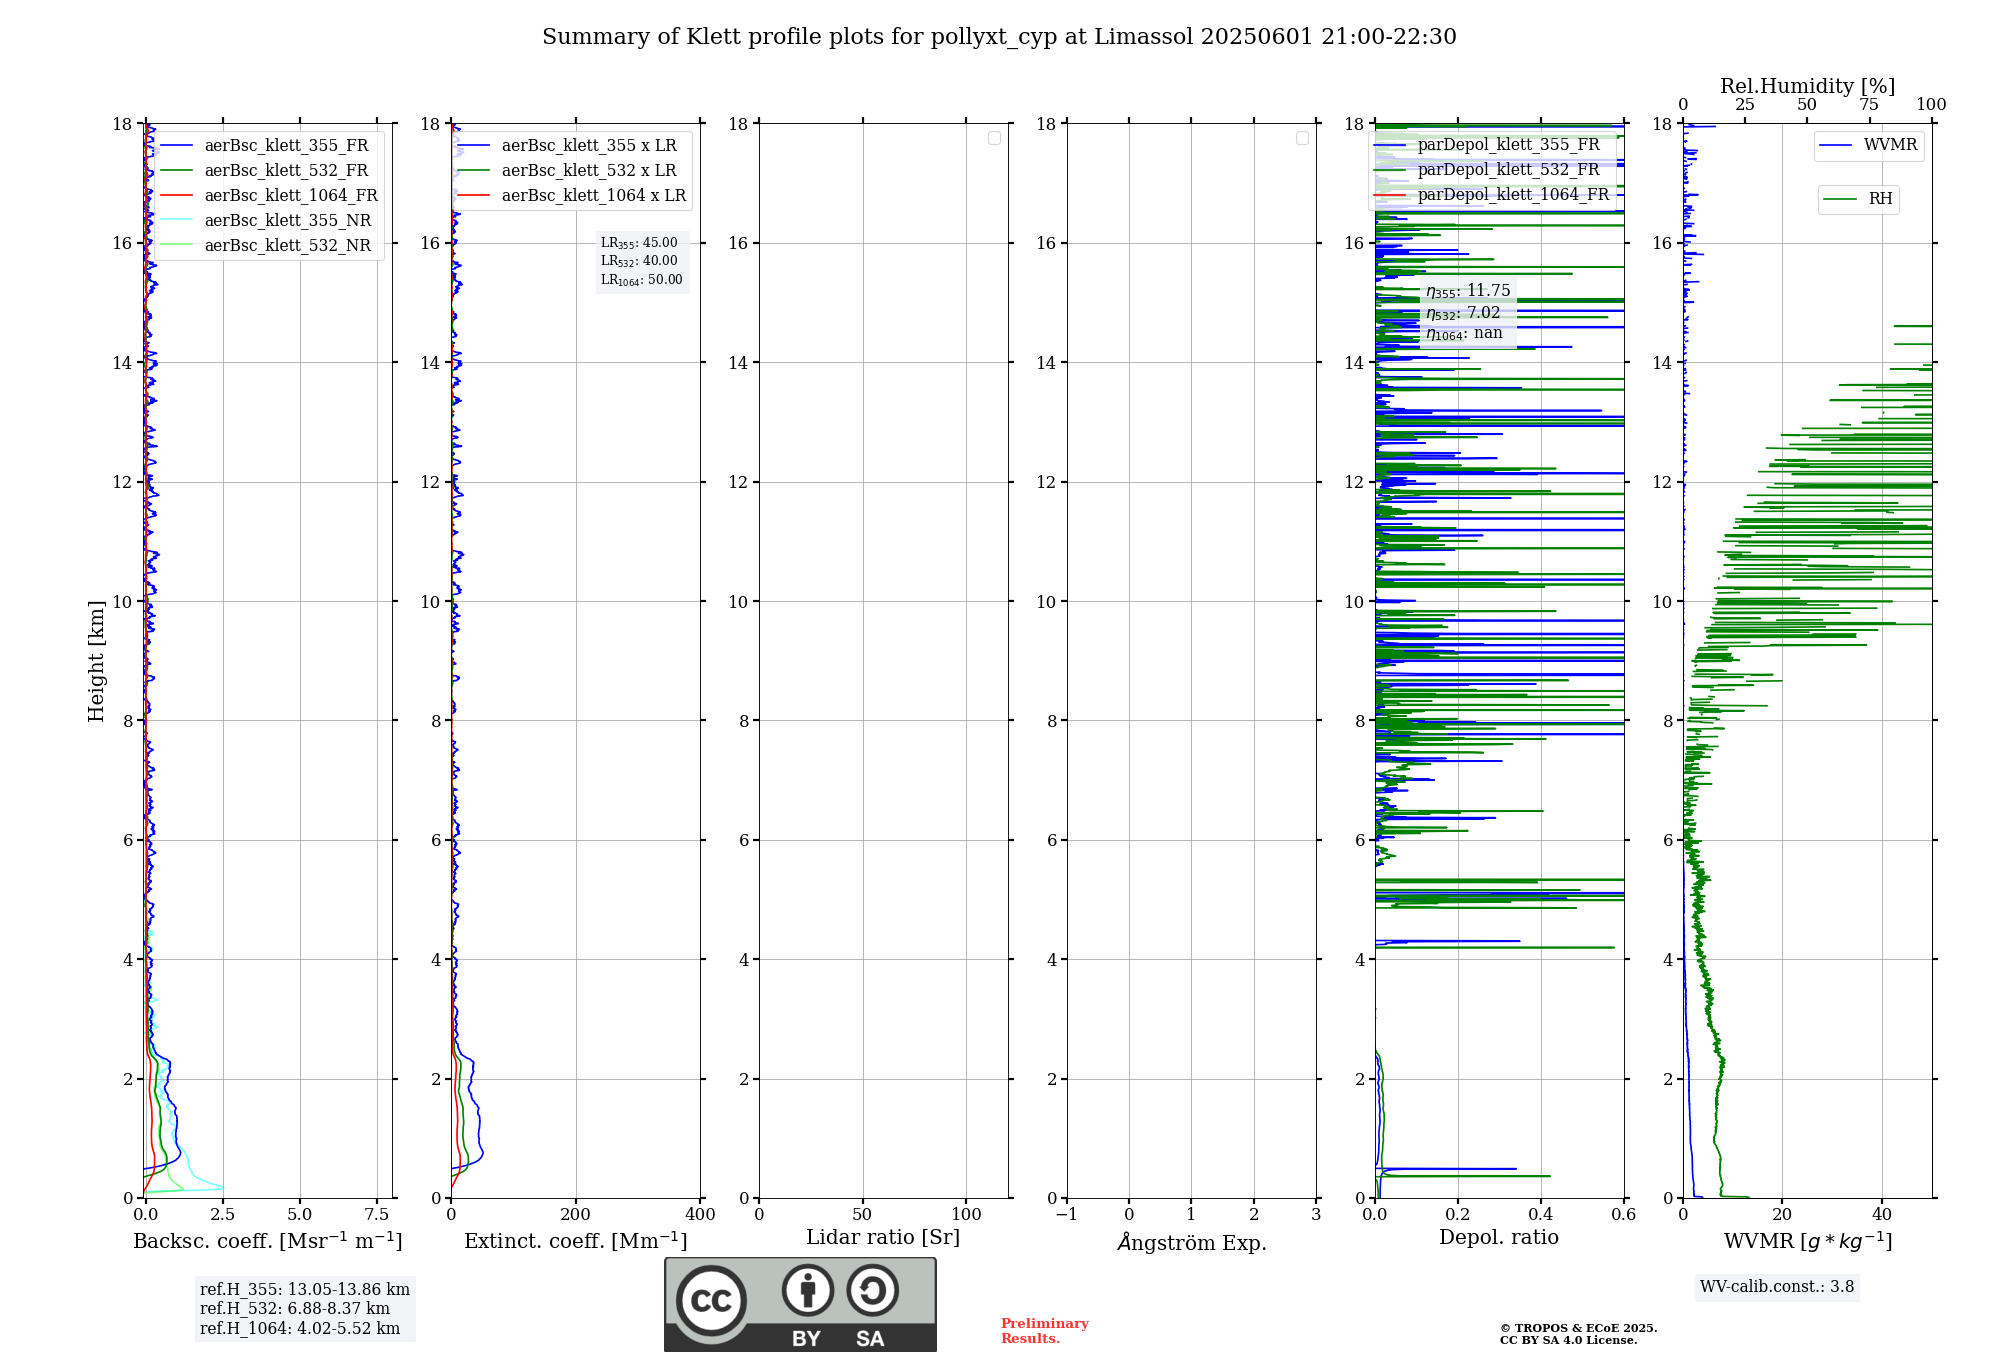Click the Height [km] y-axis label
This screenshot has width=2000, height=1360.
(x=96, y=661)
